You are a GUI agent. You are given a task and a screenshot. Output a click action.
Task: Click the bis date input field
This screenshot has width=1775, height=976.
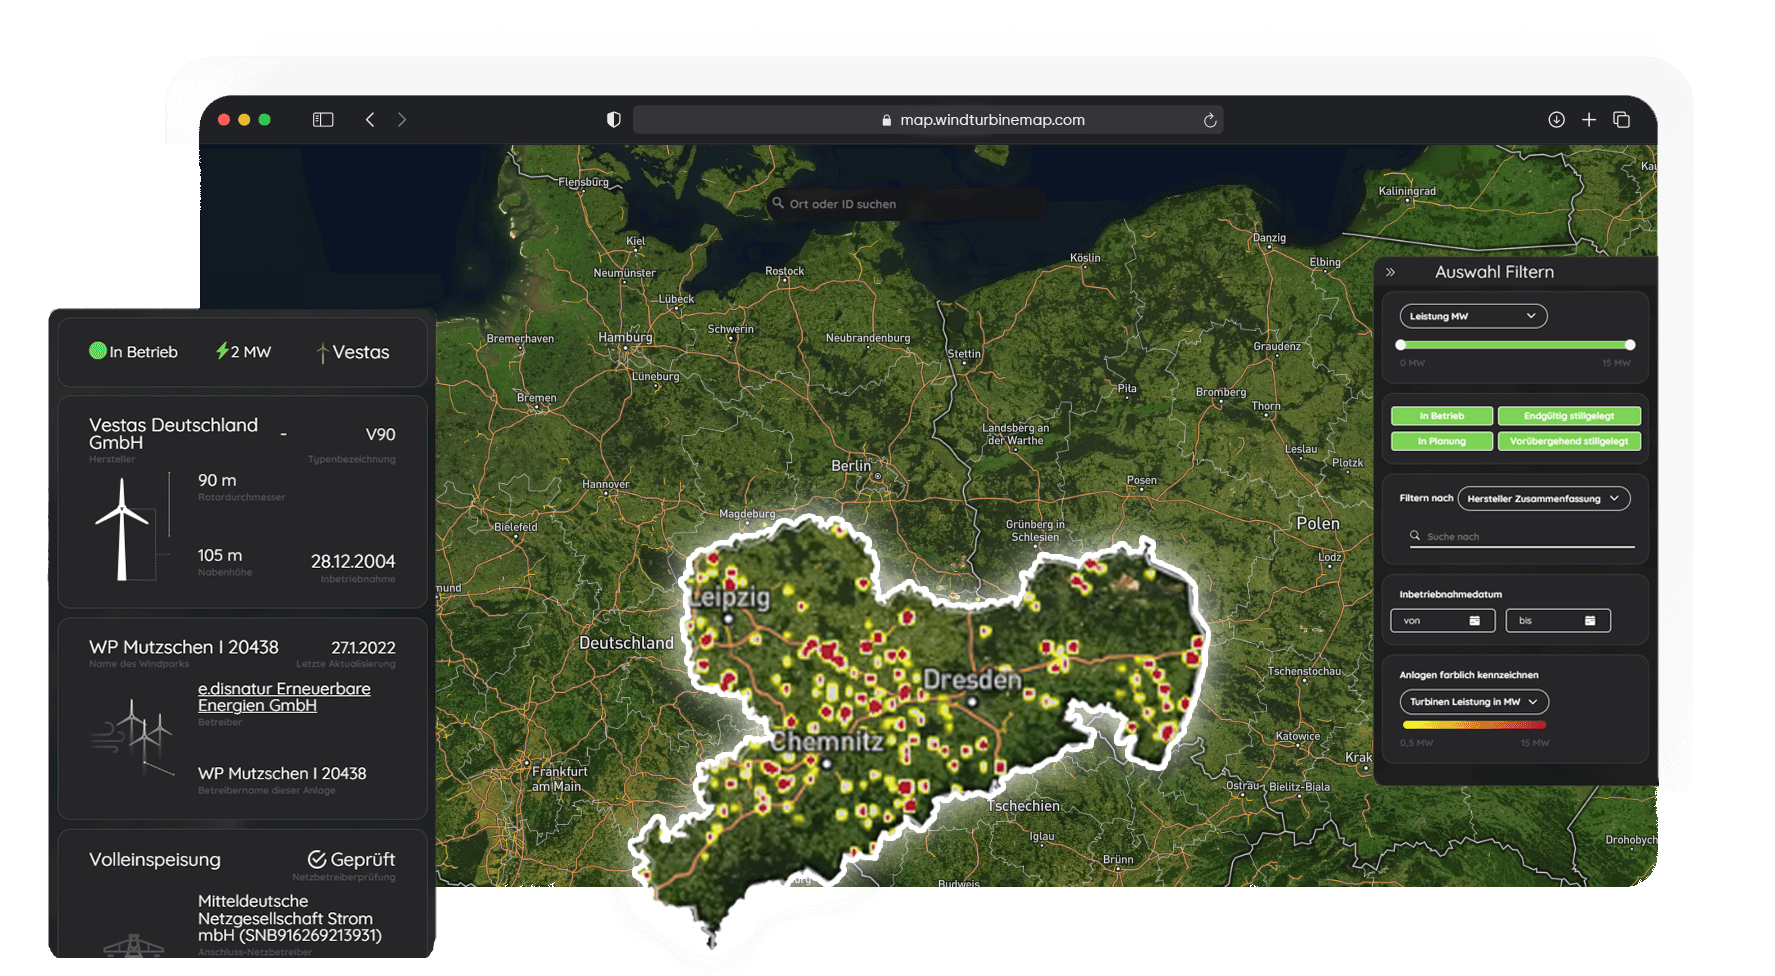click(1558, 621)
